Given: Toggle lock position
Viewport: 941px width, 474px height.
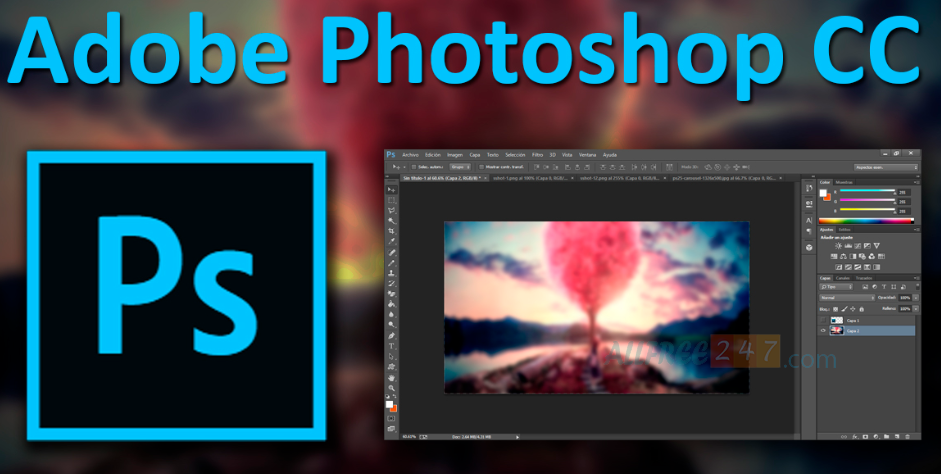Looking at the screenshot, I should coord(852,308).
